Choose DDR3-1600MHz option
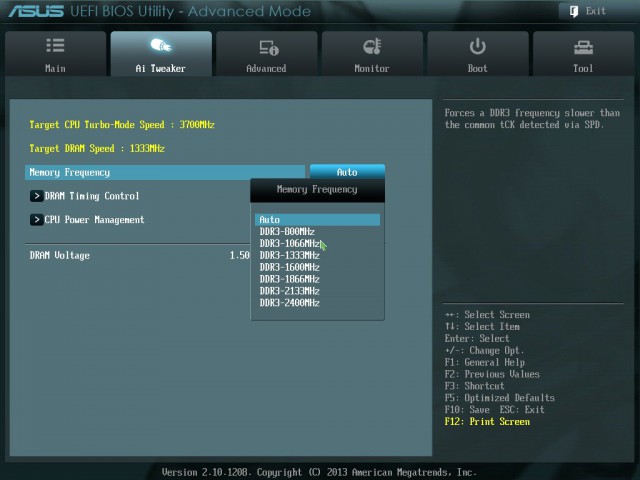This screenshot has width=640, height=480. pyautogui.click(x=289, y=267)
